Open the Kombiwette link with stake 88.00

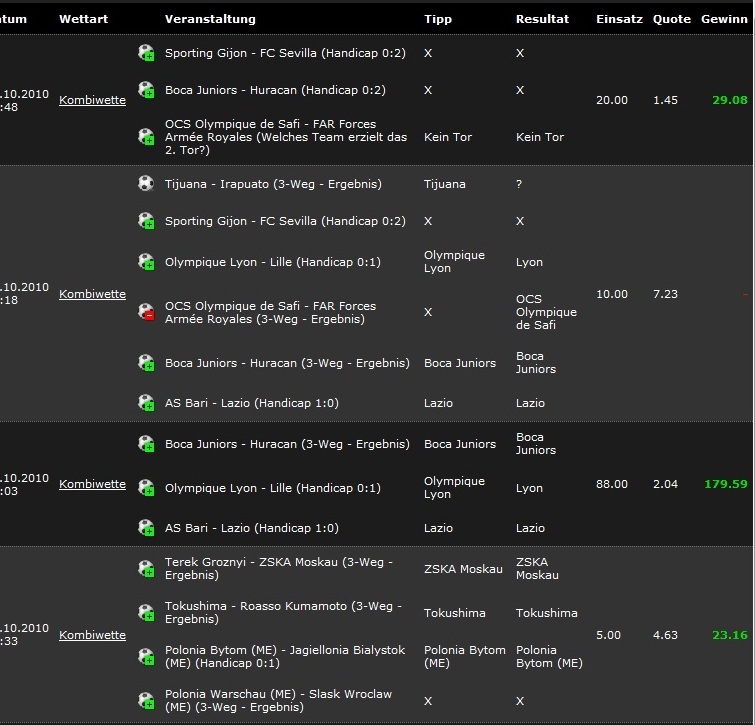[x=92, y=484]
